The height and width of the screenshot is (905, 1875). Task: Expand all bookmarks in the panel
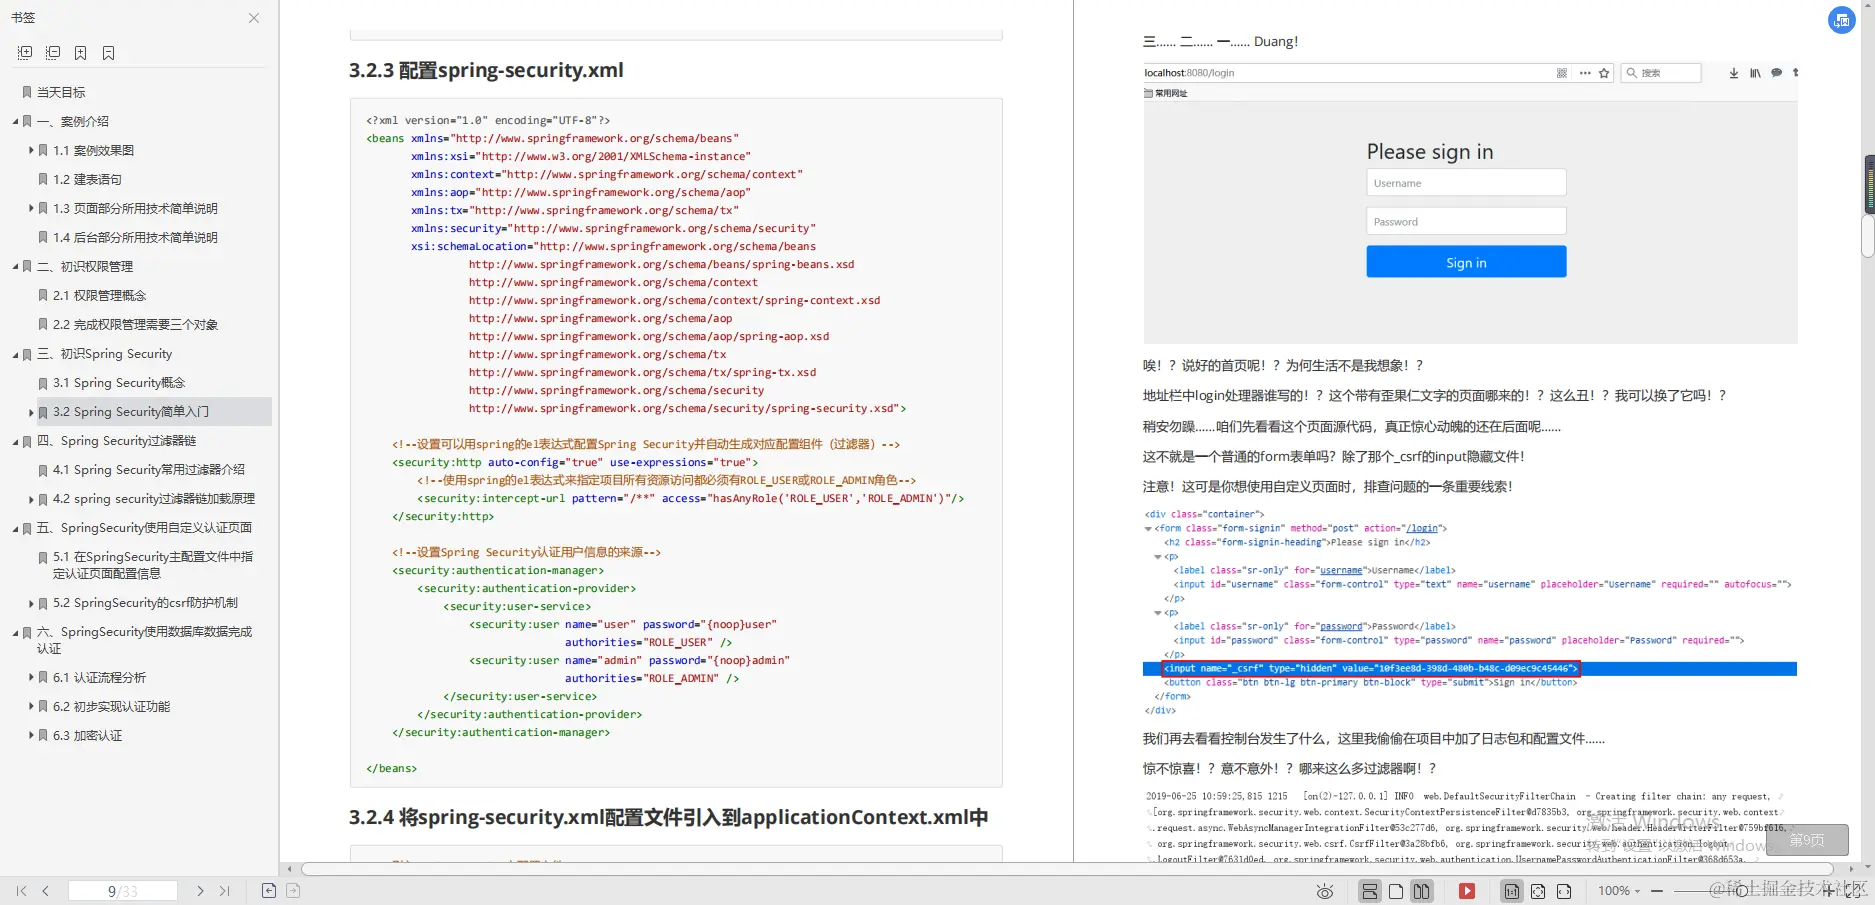[x=24, y=53]
